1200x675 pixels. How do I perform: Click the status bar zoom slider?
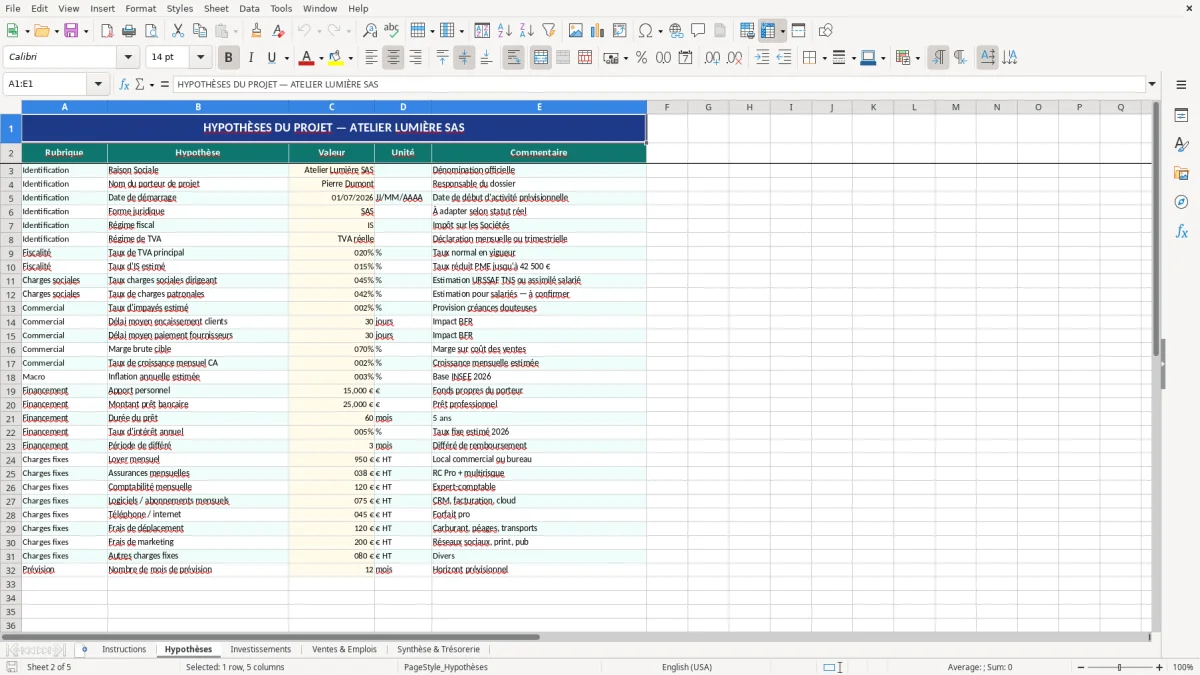1119,667
